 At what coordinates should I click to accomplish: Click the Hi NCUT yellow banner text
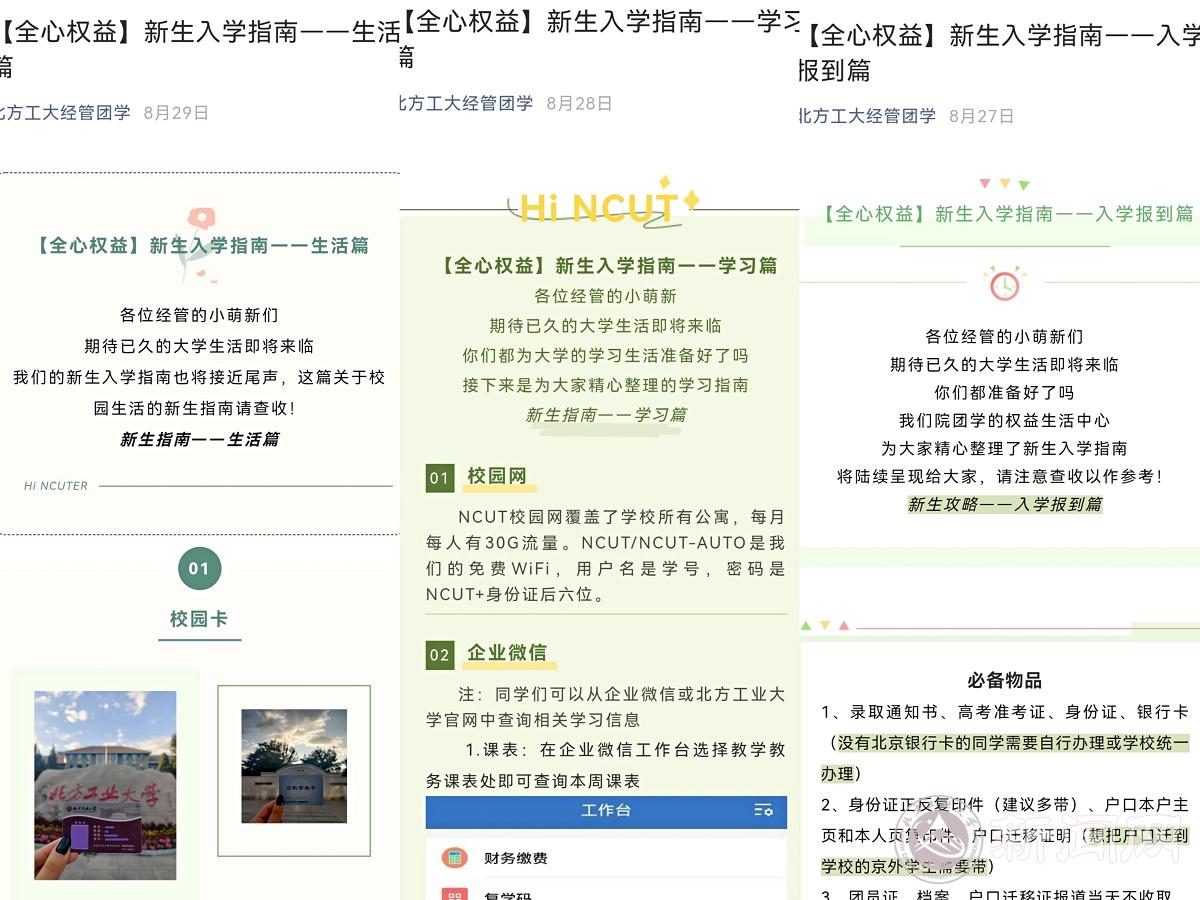point(598,208)
